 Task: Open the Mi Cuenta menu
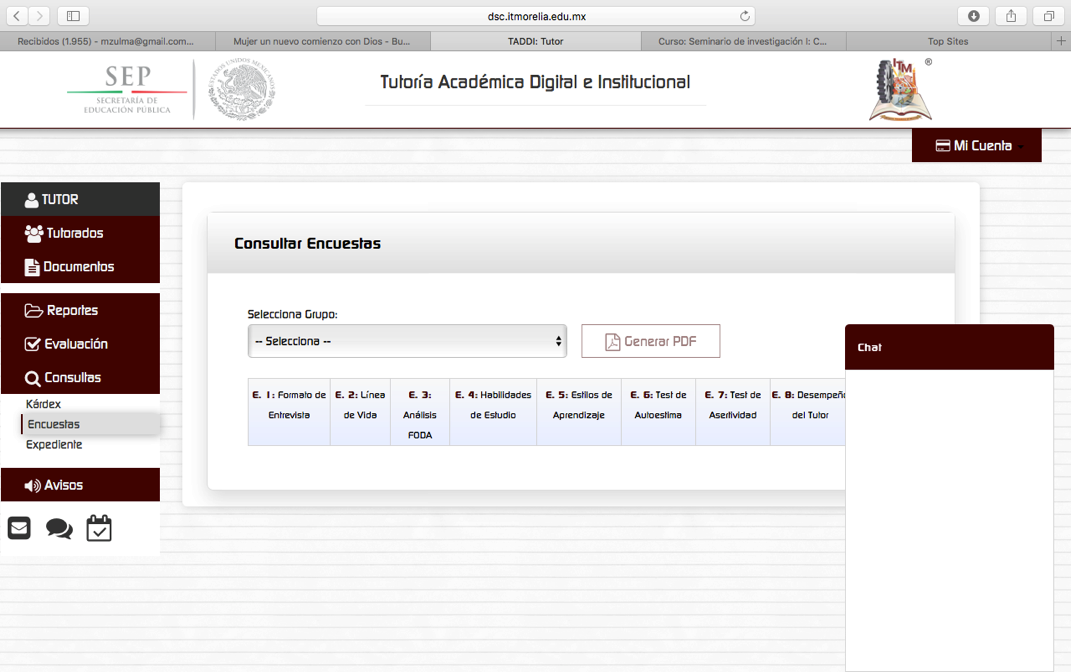pyautogui.click(x=976, y=146)
